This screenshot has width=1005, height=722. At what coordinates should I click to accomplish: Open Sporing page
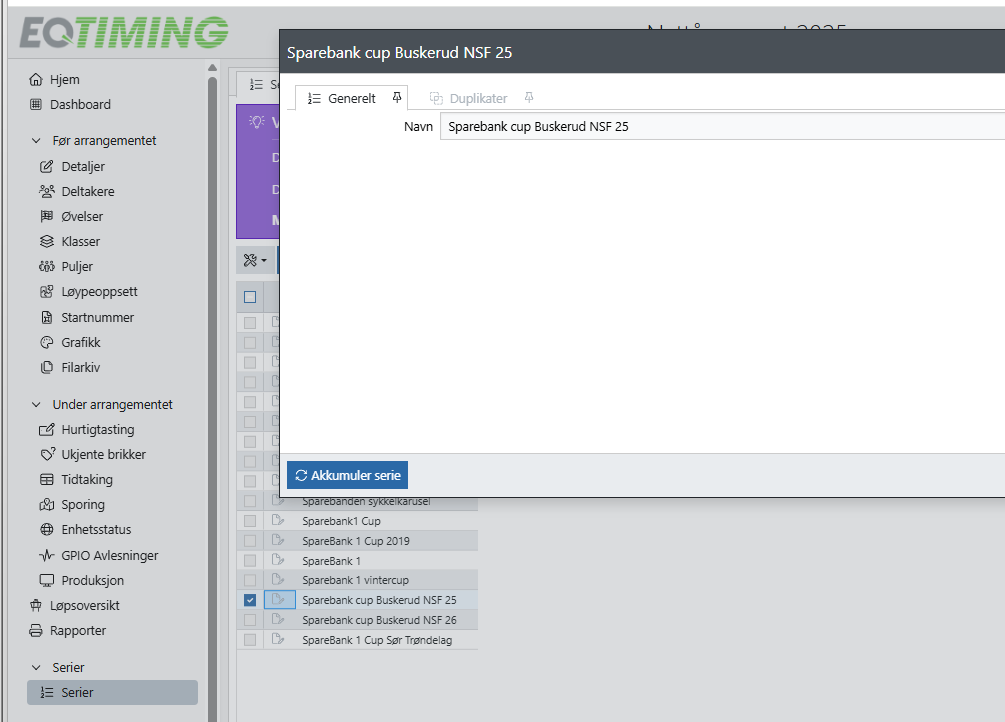click(72, 505)
